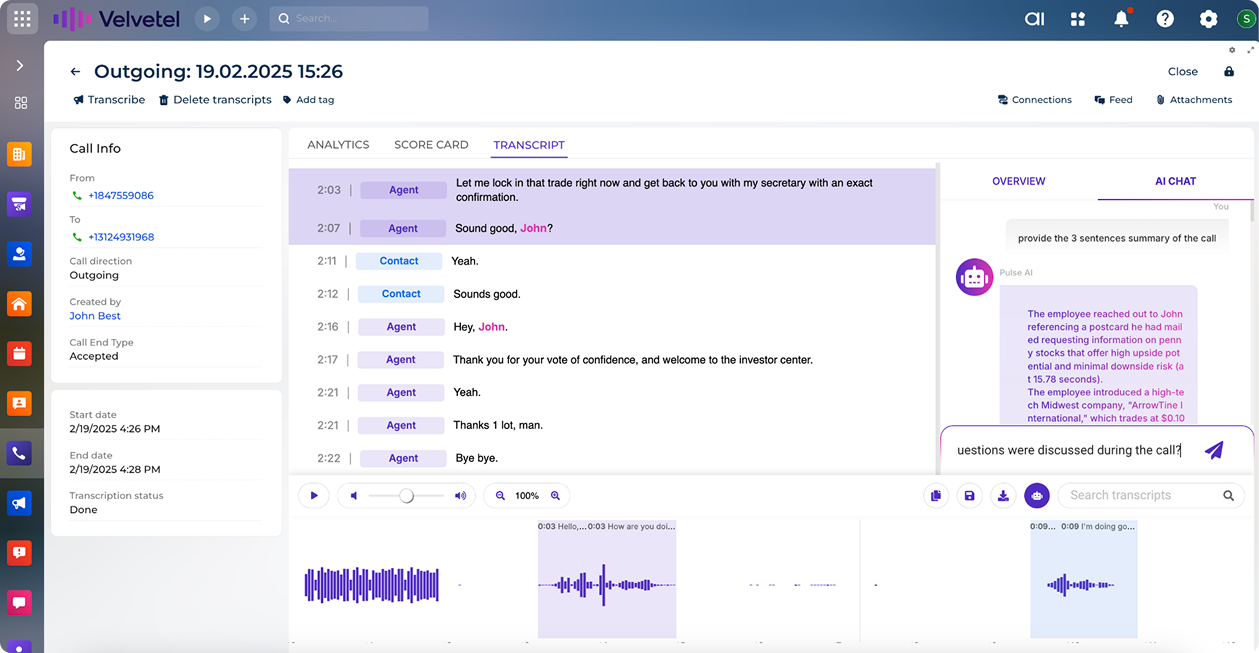This screenshot has height=653, width=1259.
Task: Mute the audio volume
Action: [354, 495]
